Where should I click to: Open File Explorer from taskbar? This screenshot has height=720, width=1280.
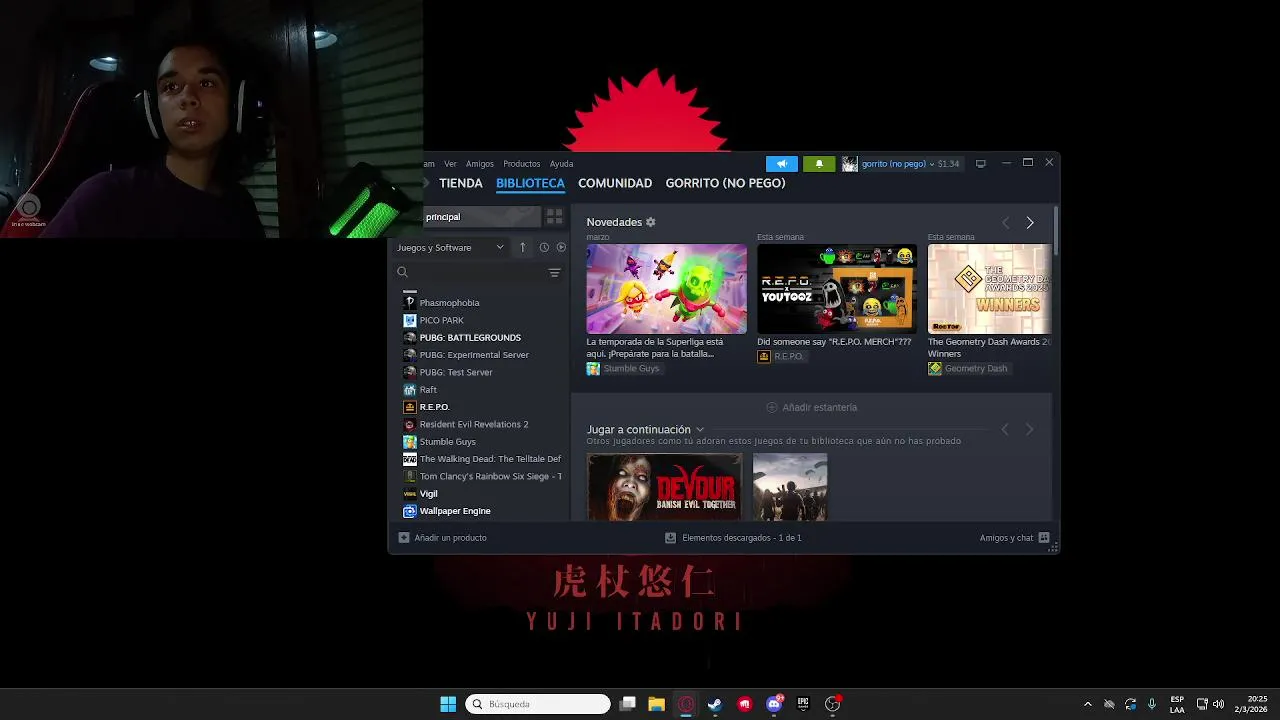click(x=656, y=704)
